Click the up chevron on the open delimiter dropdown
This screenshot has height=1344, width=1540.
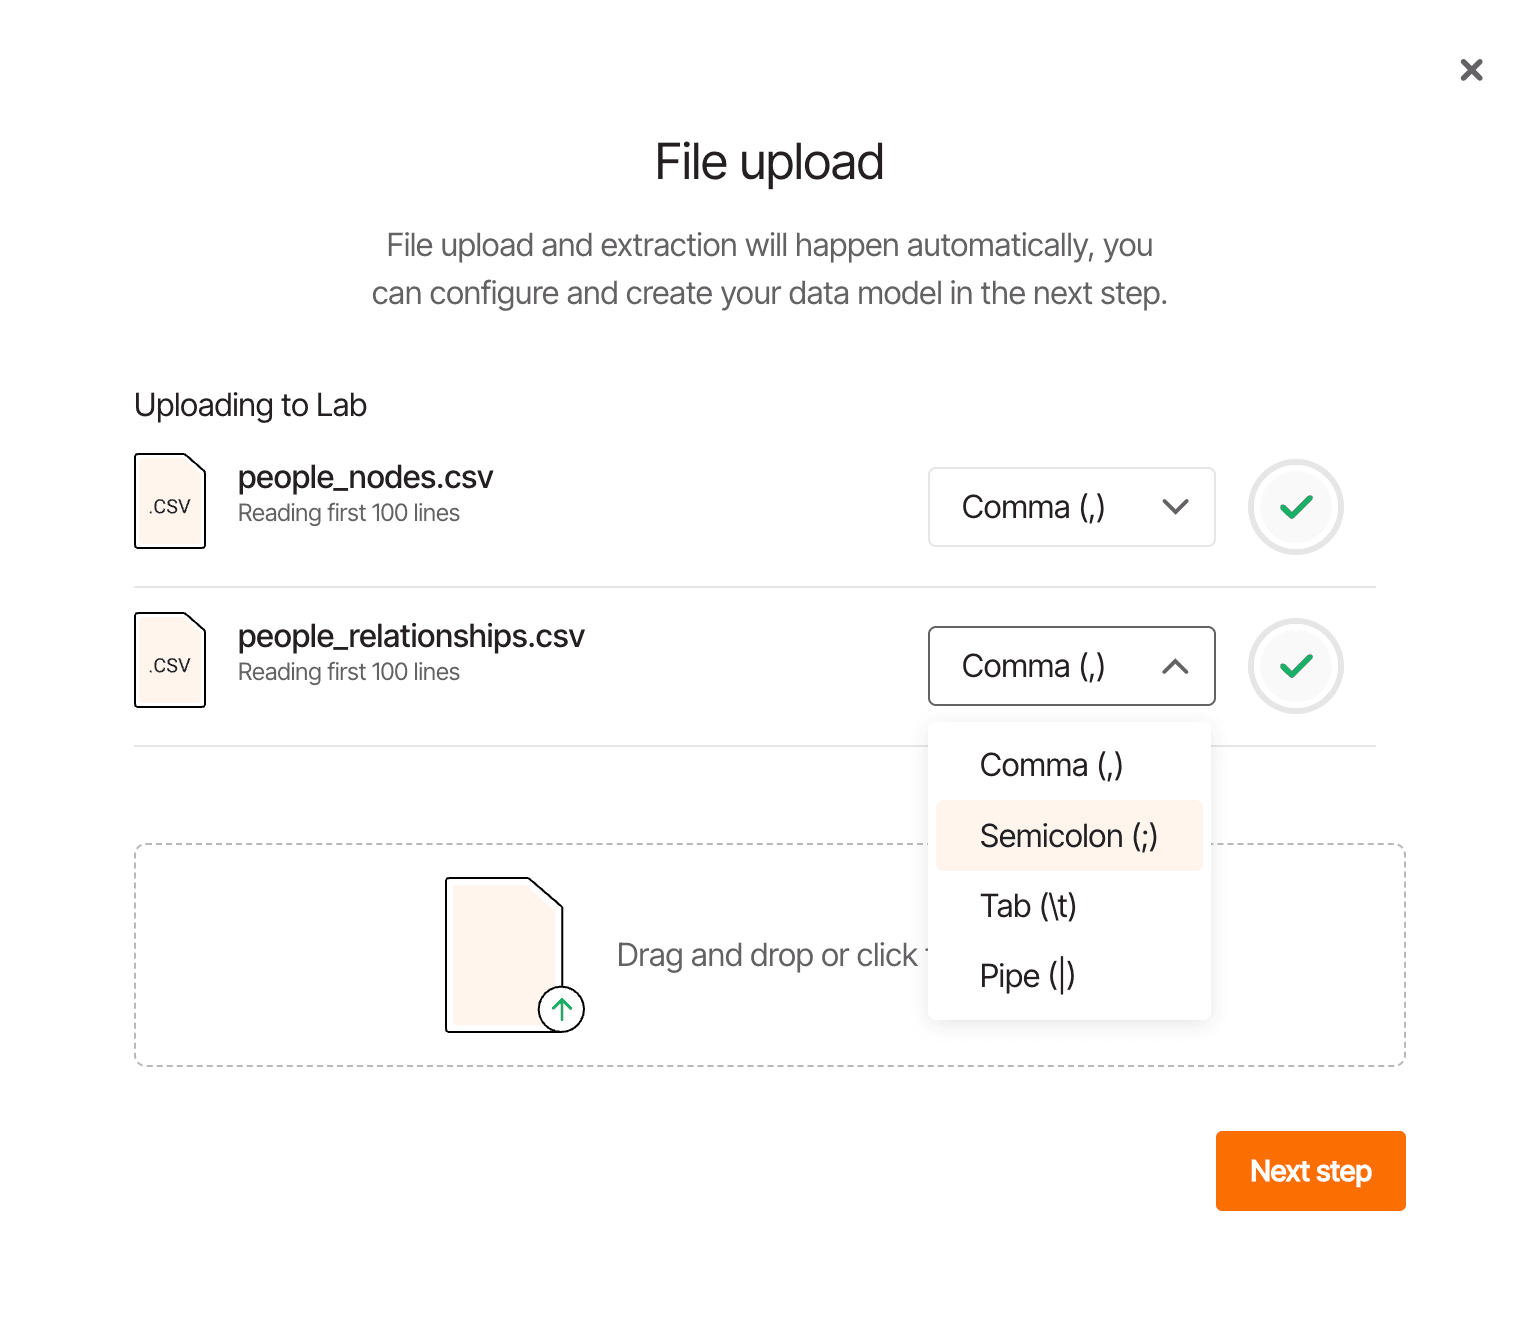tap(1175, 666)
